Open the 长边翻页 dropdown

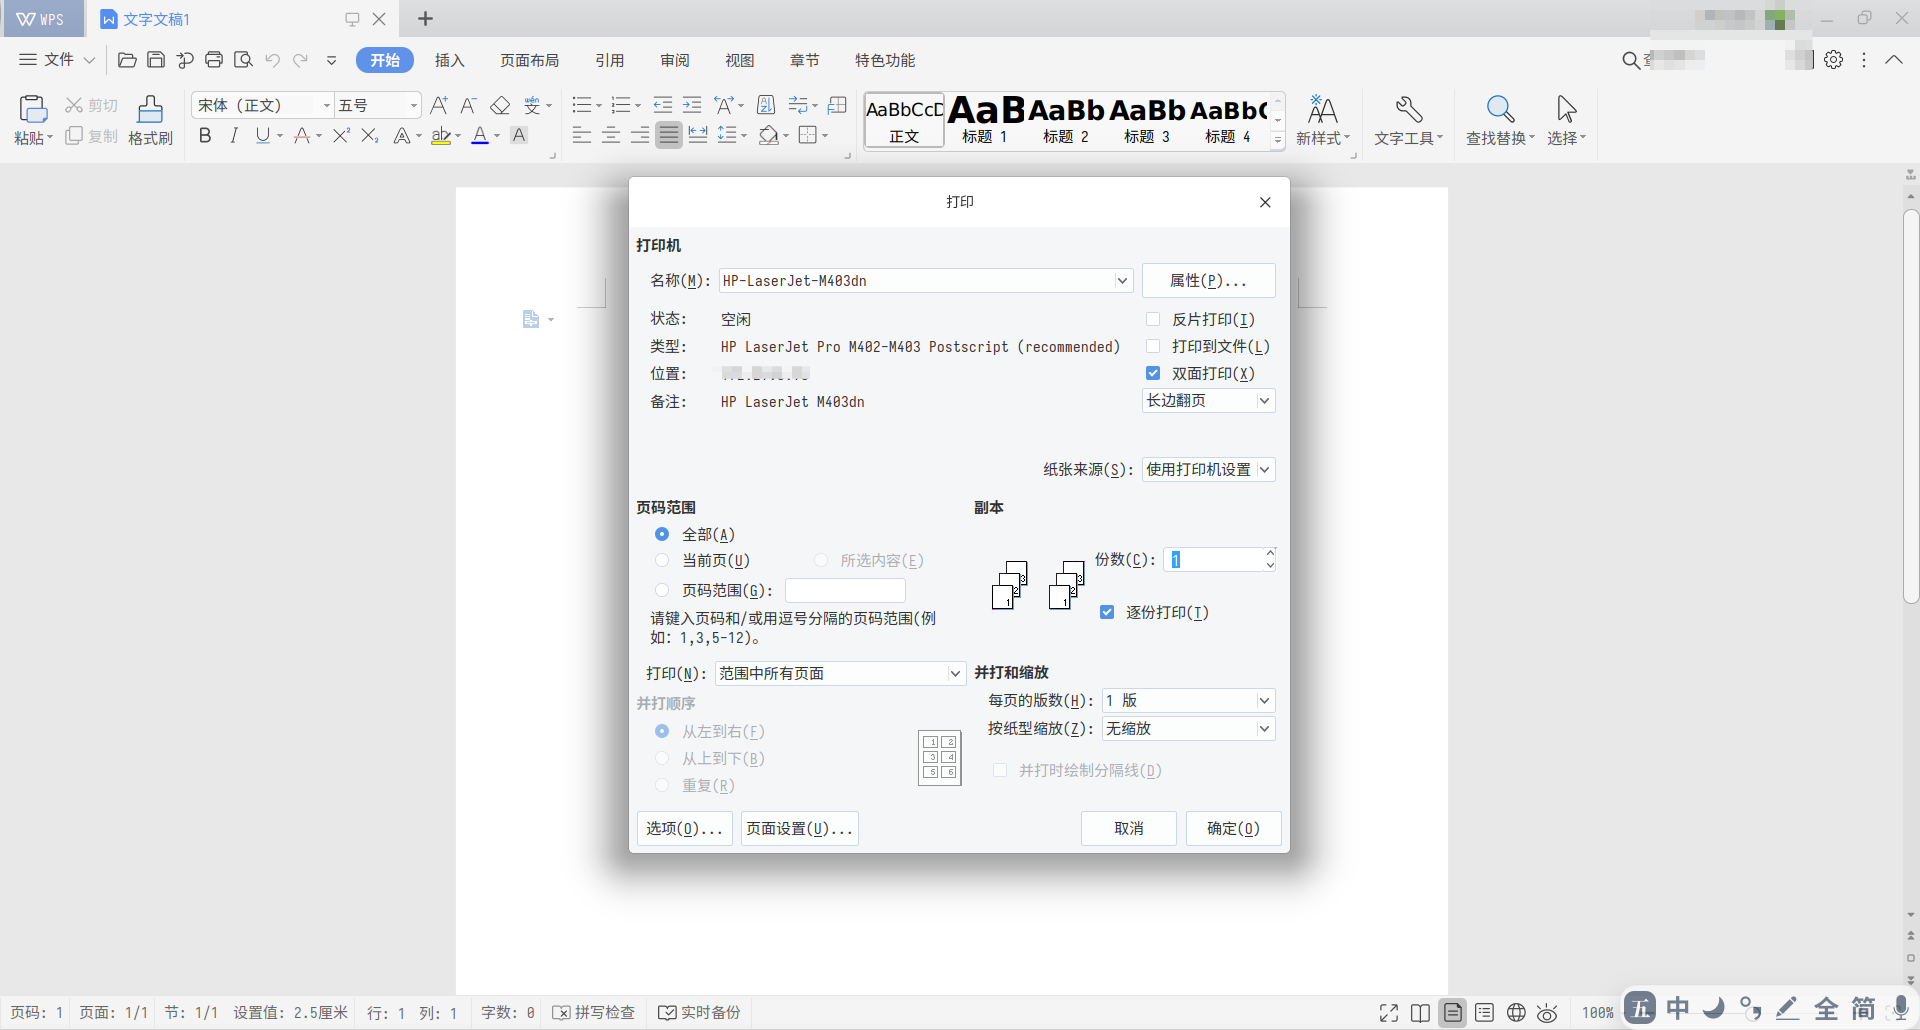point(1264,400)
